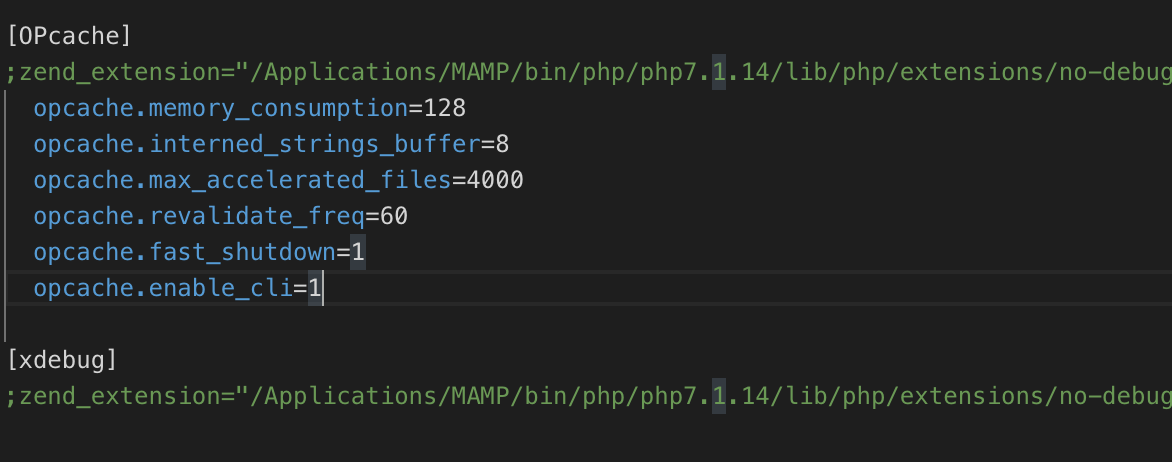The width and height of the screenshot is (1172, 462).
Task: Click the opcache.enable_cli setting name
Action: pyautogui.click(x=163, y=289)
